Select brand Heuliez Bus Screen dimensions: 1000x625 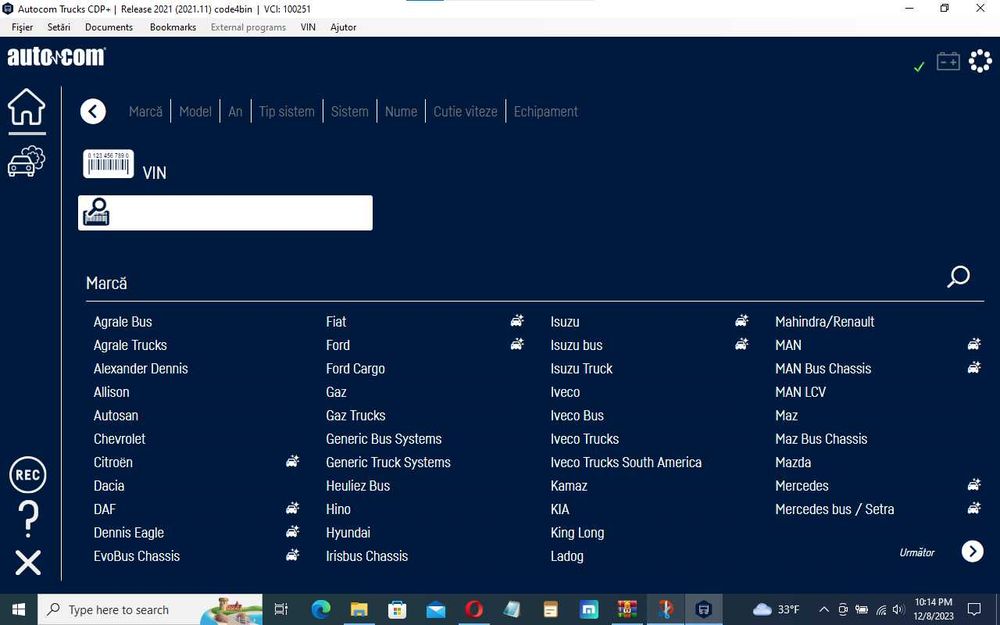pos(358,486)
